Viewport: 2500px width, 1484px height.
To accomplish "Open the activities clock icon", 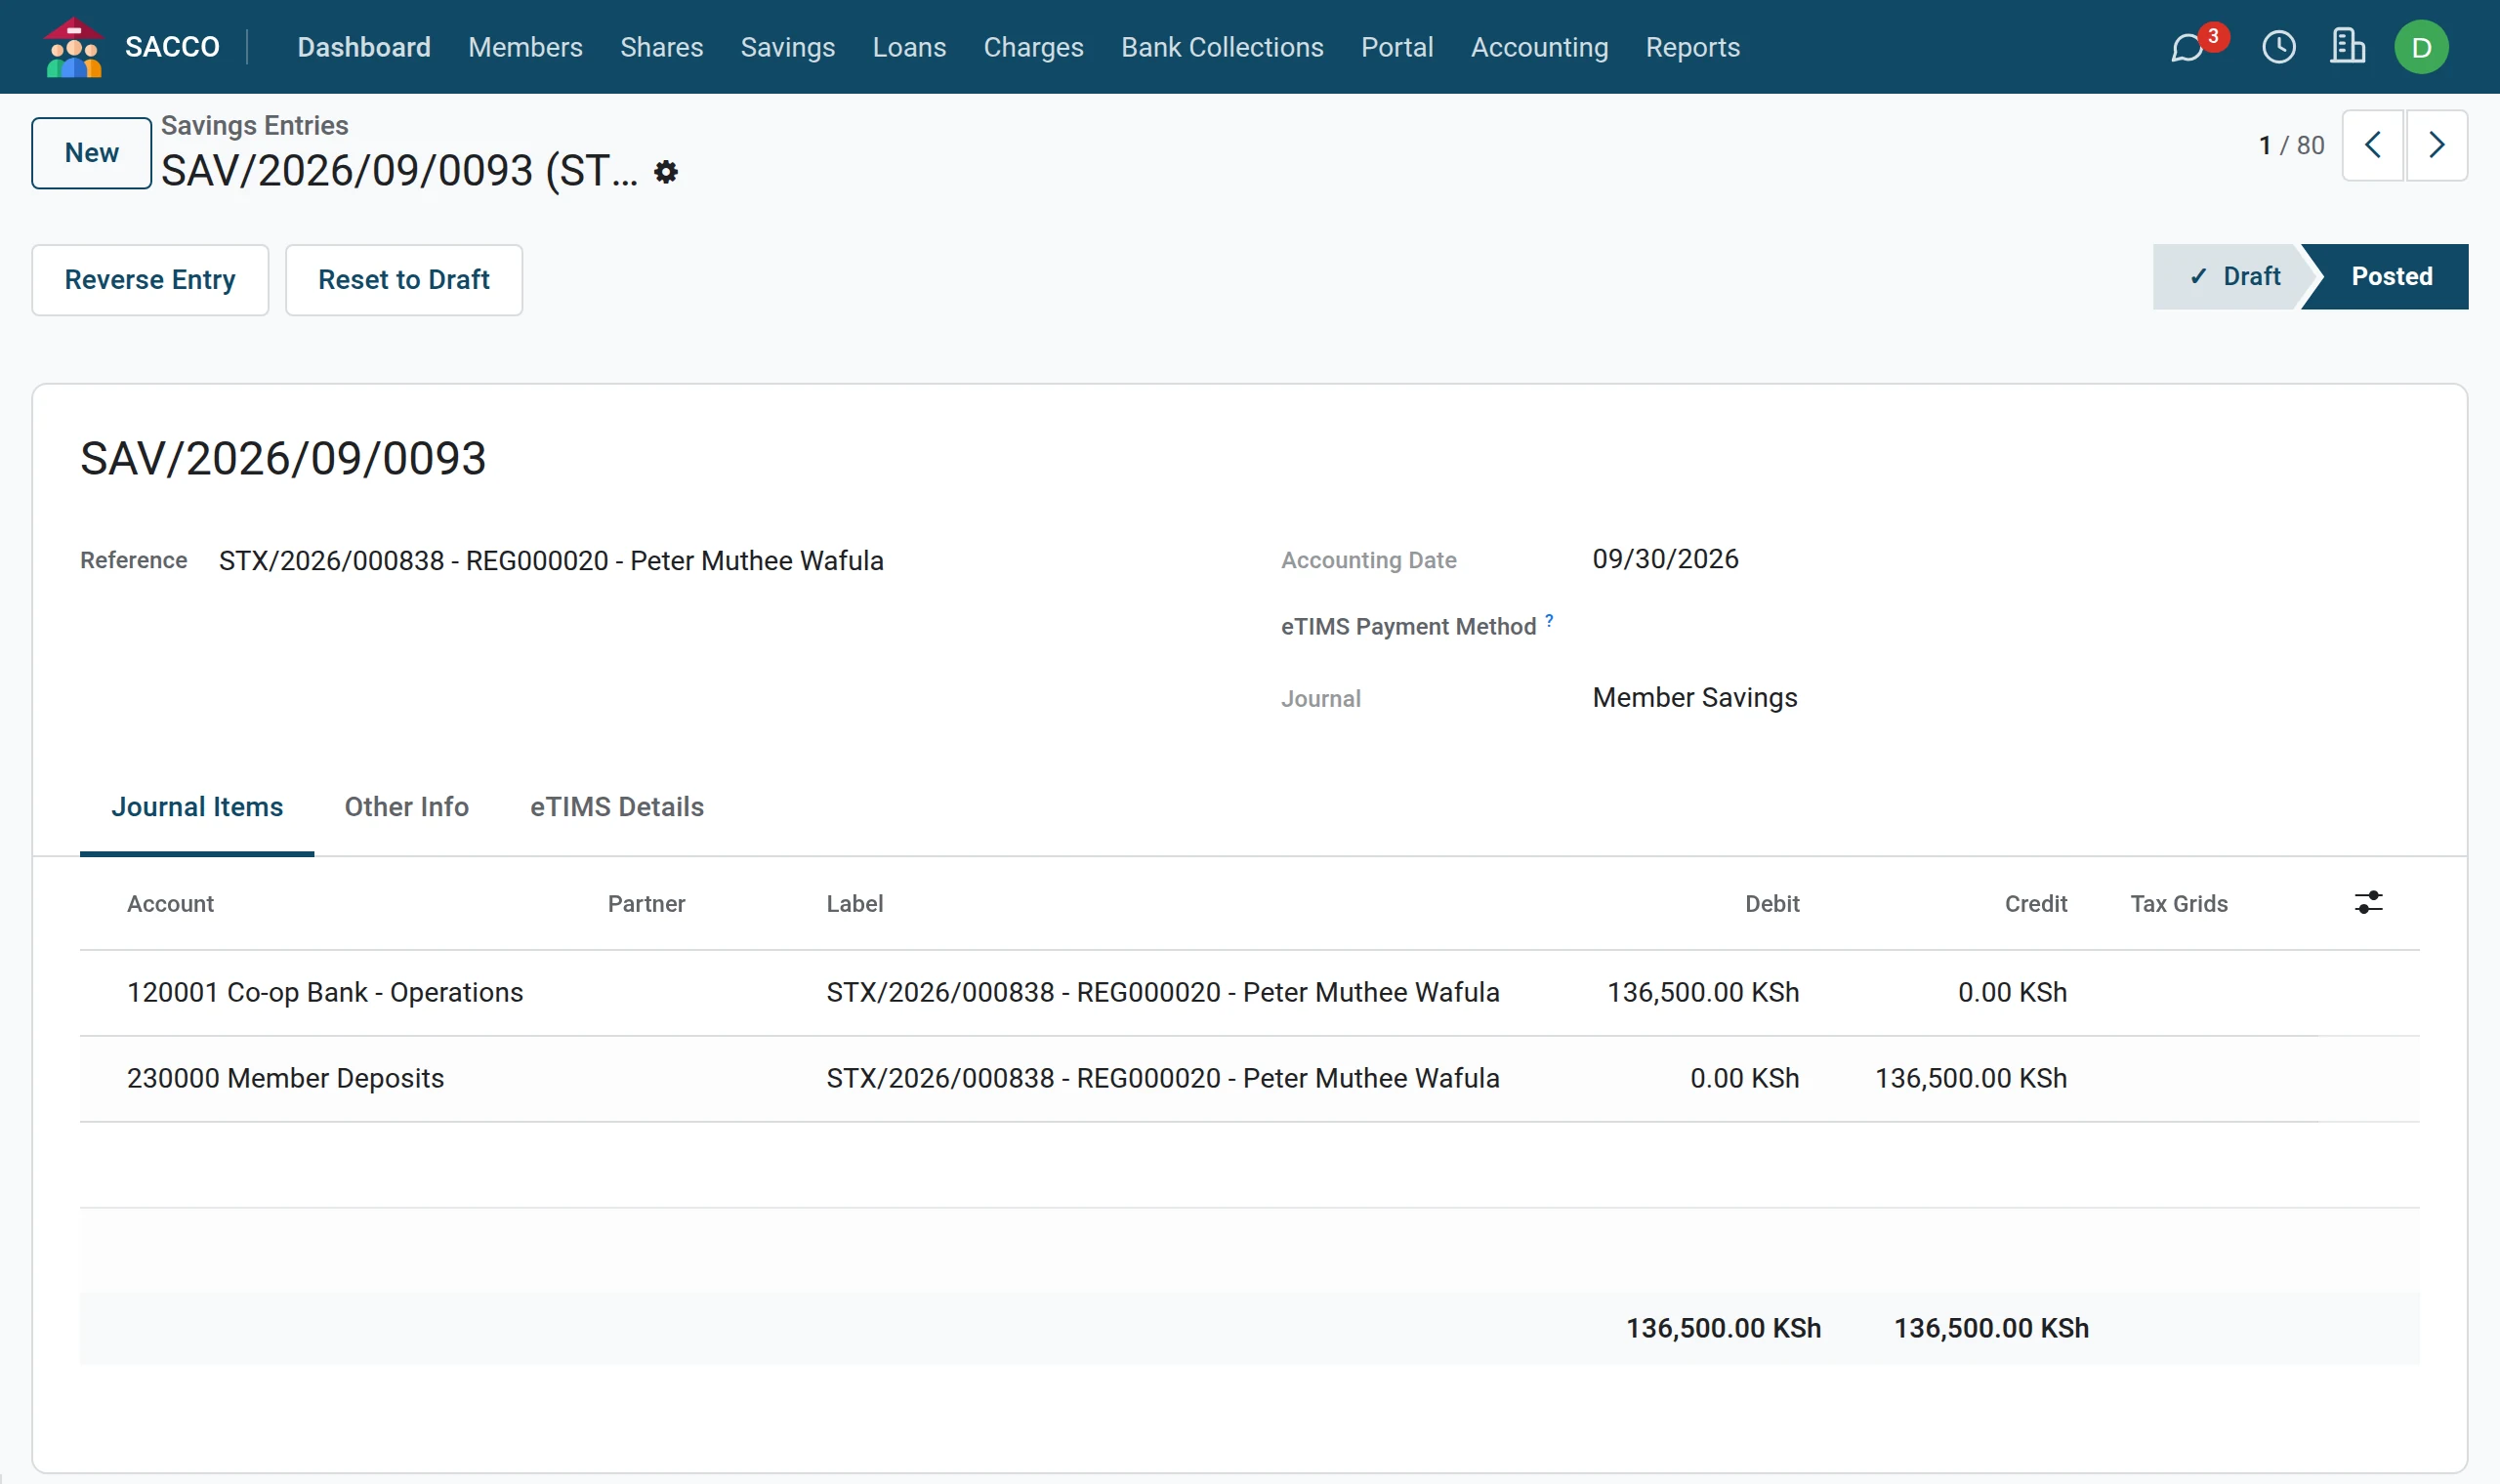I will (2279, 47).
